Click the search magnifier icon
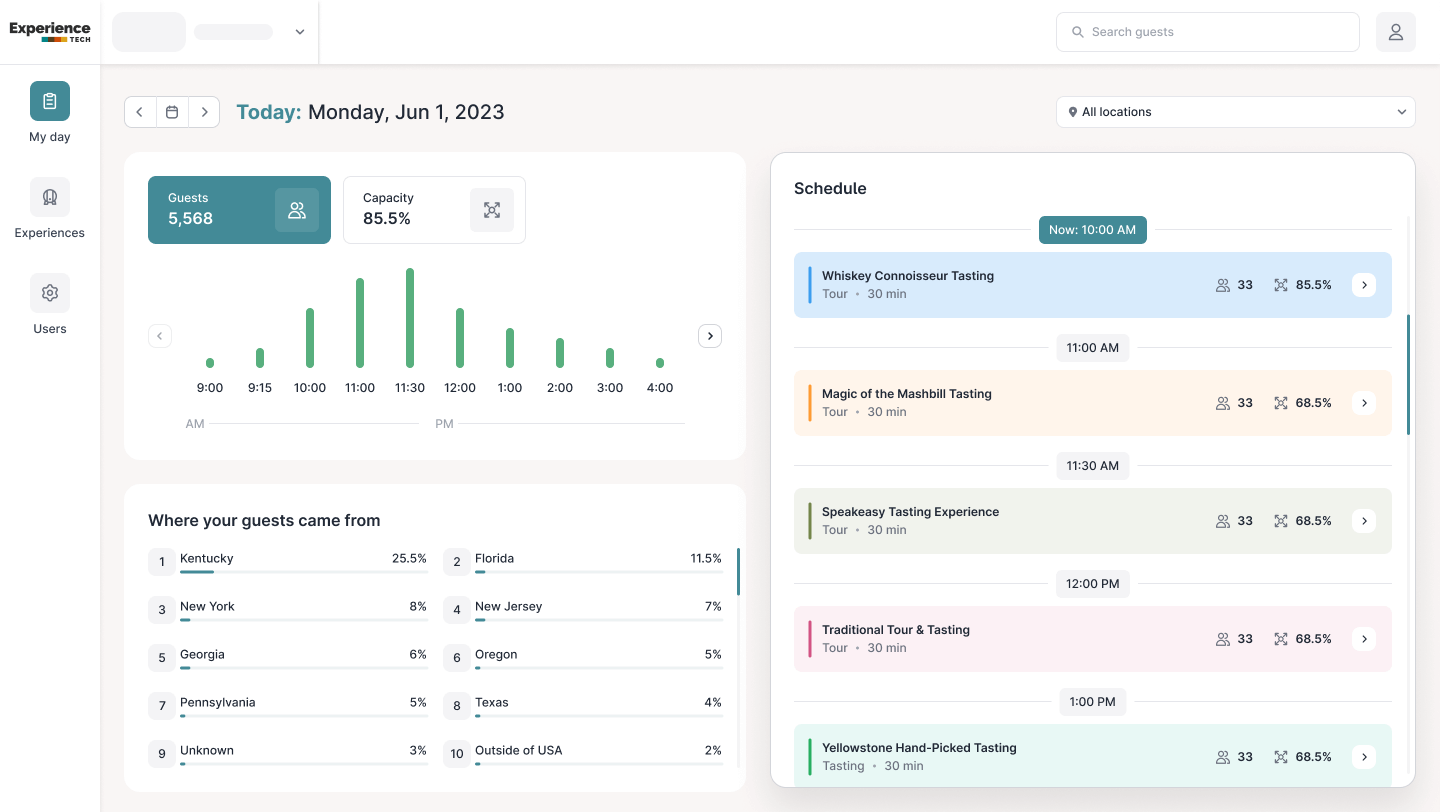The height and width of the screenshot is (812, 1440). pyautogui.click(x=1078, y=32)
